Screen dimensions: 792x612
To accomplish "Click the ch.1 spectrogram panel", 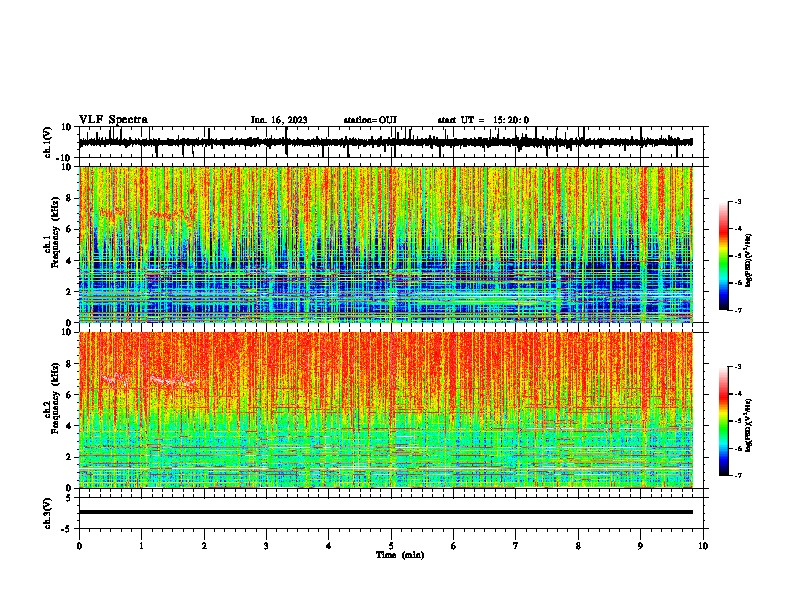I will coord(385,244).
